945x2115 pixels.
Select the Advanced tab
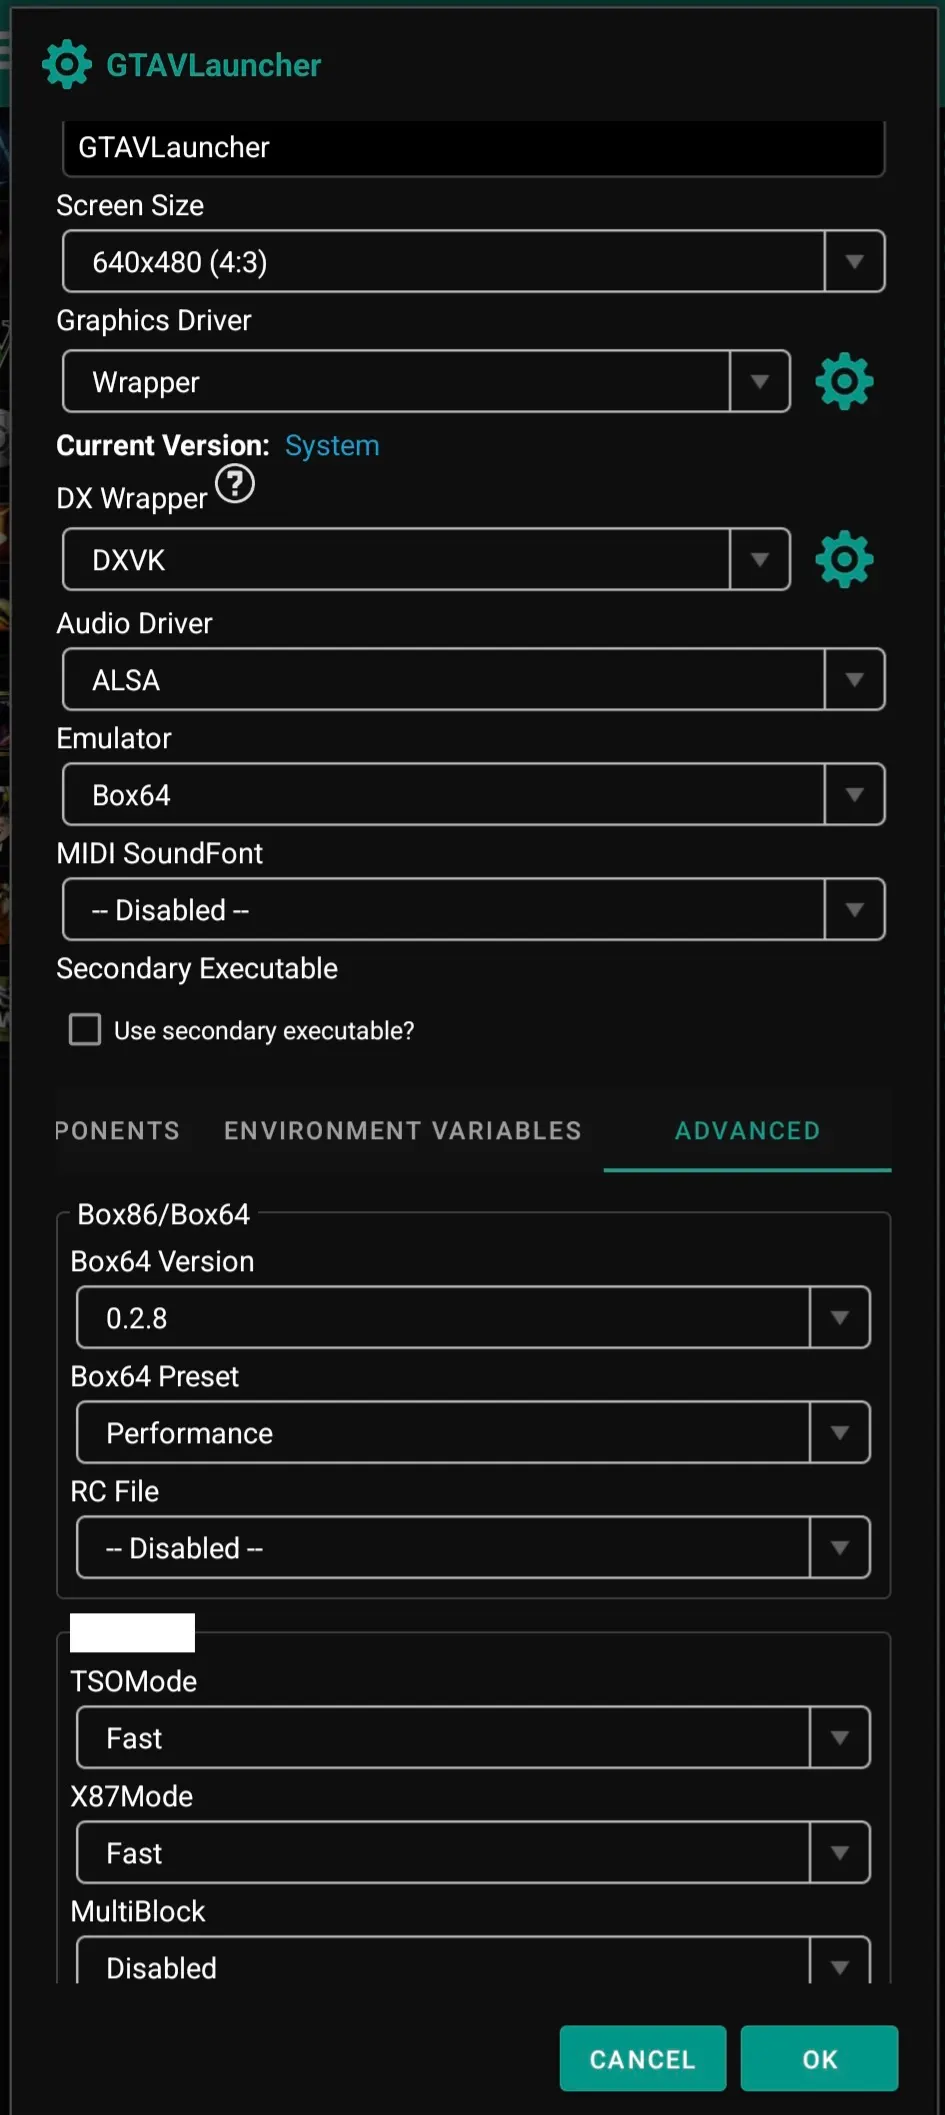click(x=747, y=1131)
